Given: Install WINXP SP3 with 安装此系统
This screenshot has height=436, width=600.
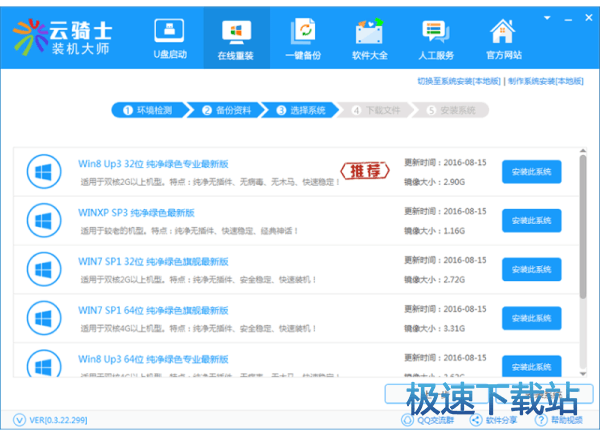Looking at the screenshot, I should pos(532,220).
